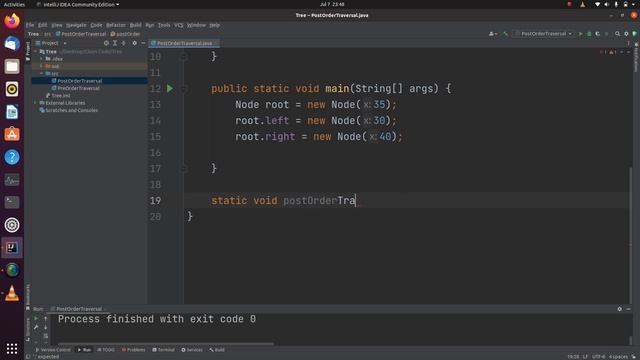Open Ubuntu Software from the dock
The height and width of the screenshot is (360, 640).
pyautogui.click(x=12, y=134)
